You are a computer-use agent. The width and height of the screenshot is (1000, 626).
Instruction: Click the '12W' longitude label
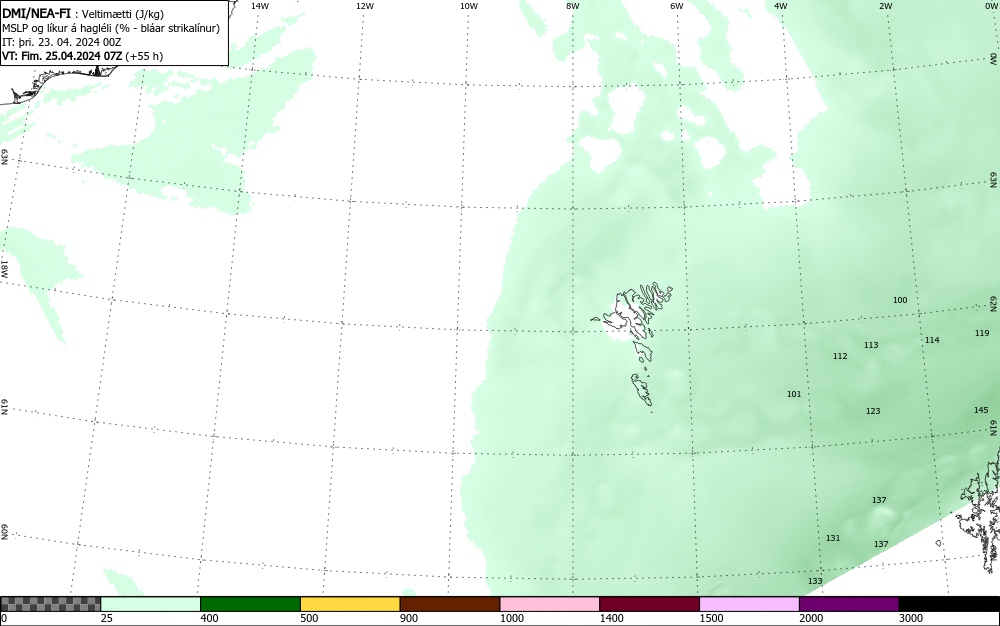365,6
